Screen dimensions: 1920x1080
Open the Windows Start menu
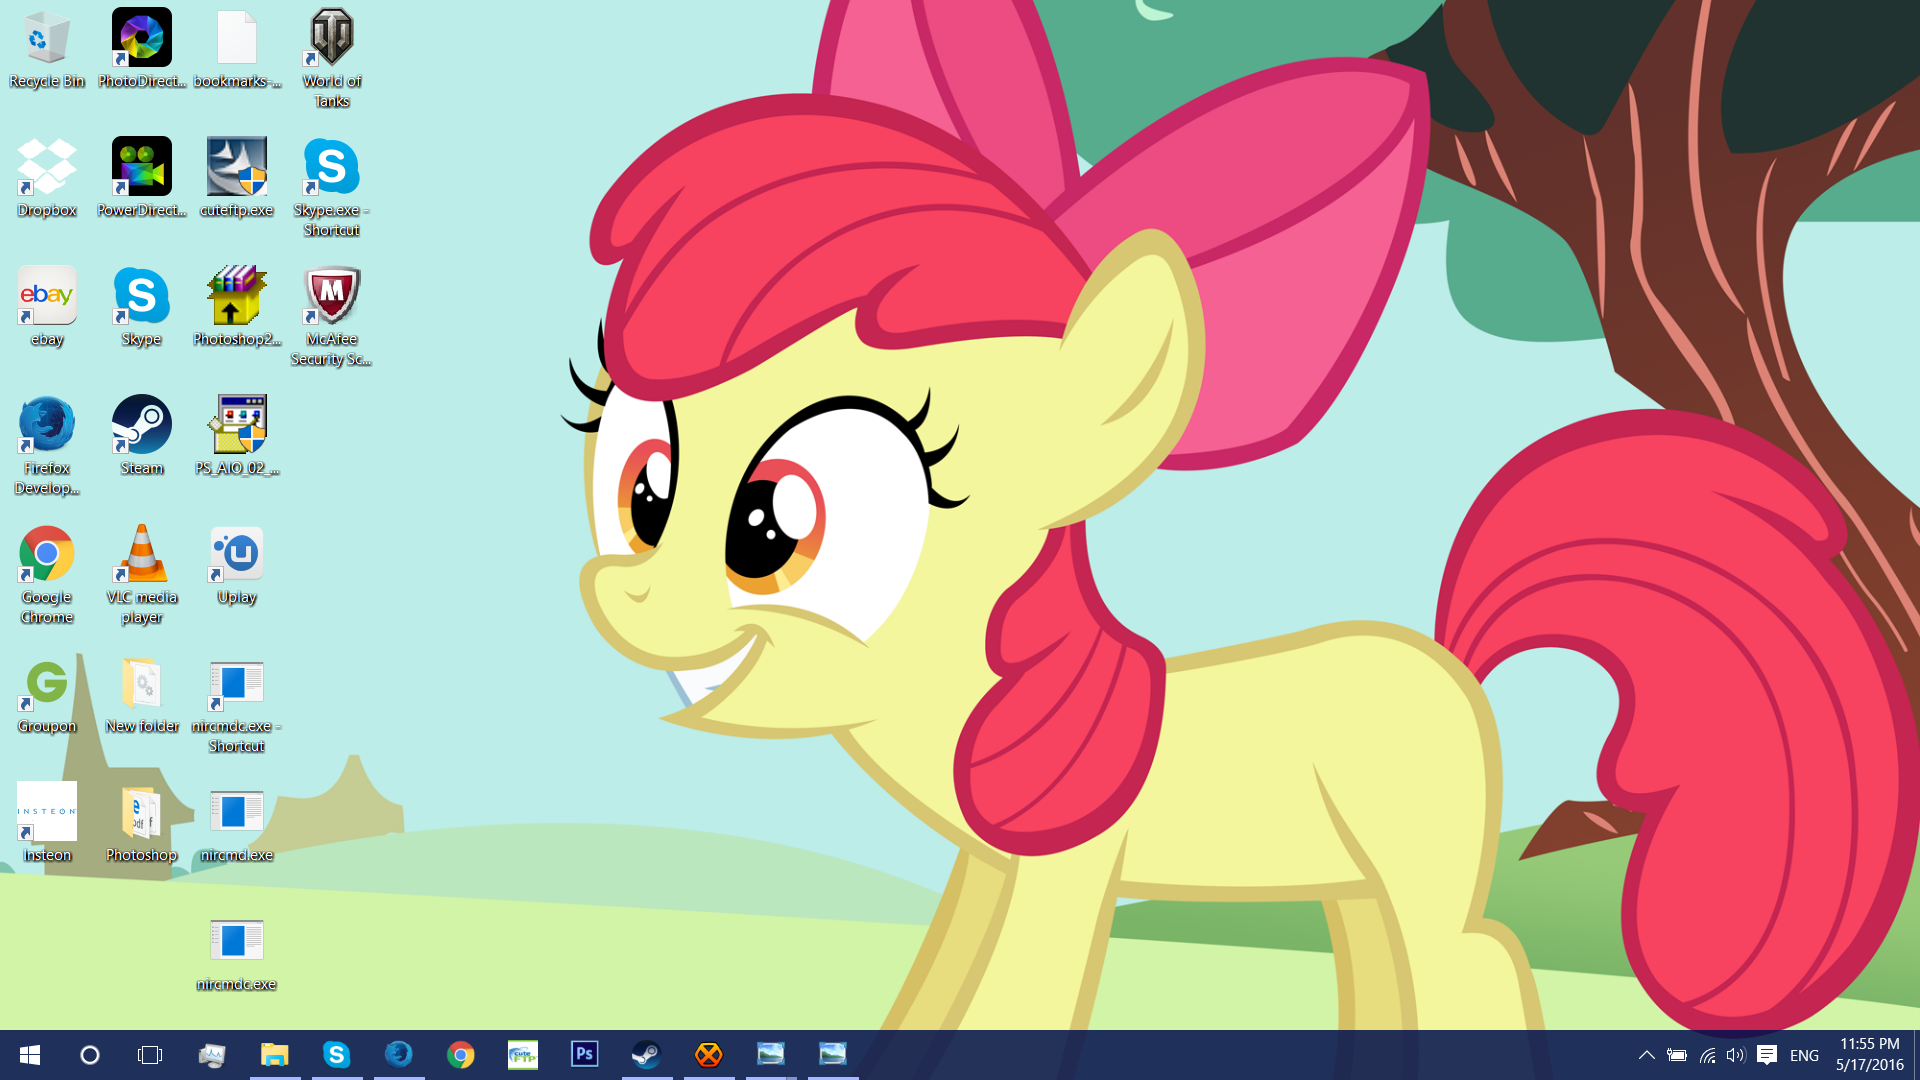click(29, 1055)
